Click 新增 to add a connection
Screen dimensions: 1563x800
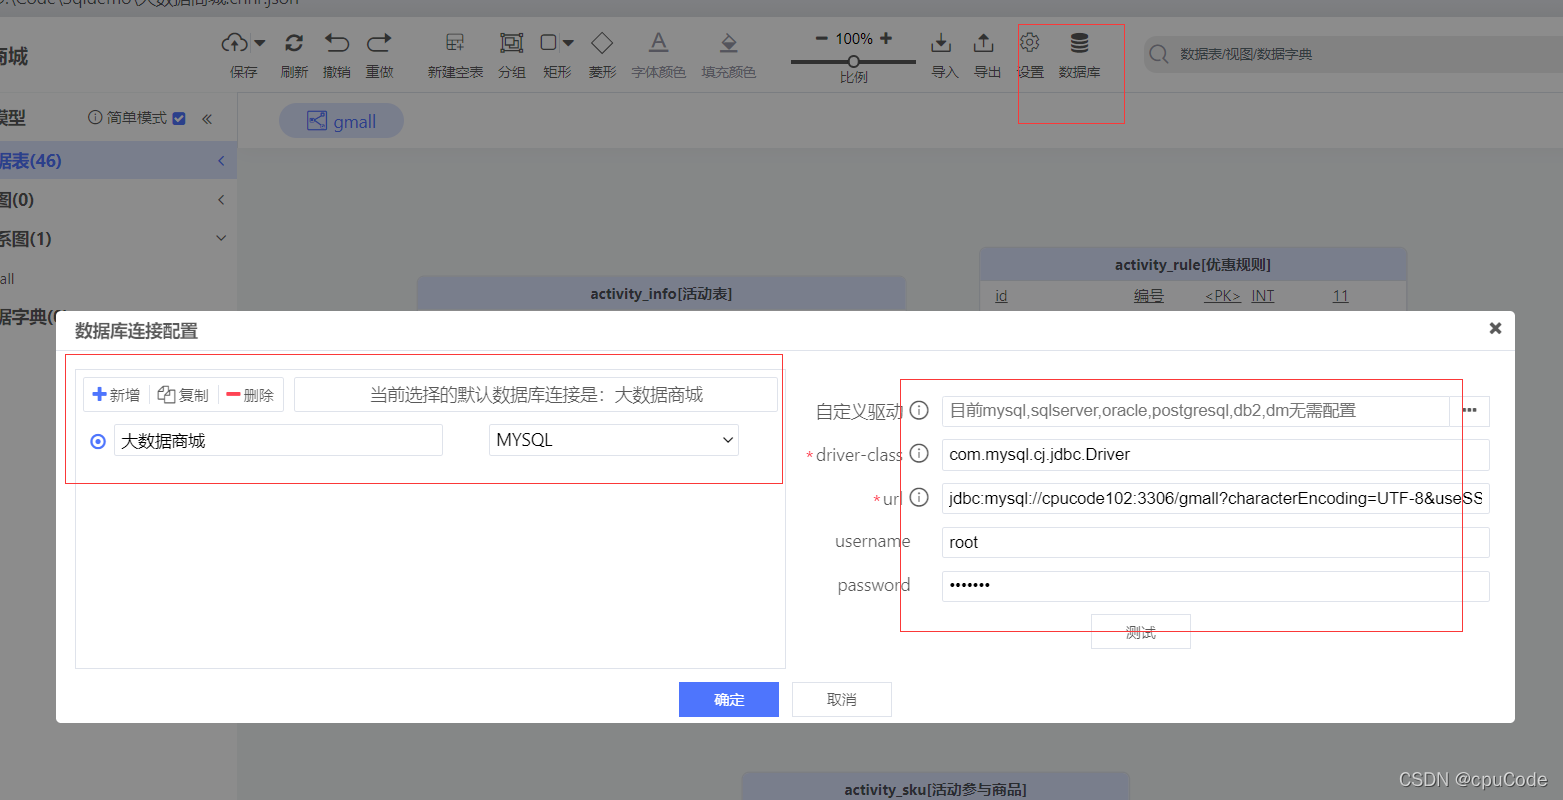pos(116,395)
